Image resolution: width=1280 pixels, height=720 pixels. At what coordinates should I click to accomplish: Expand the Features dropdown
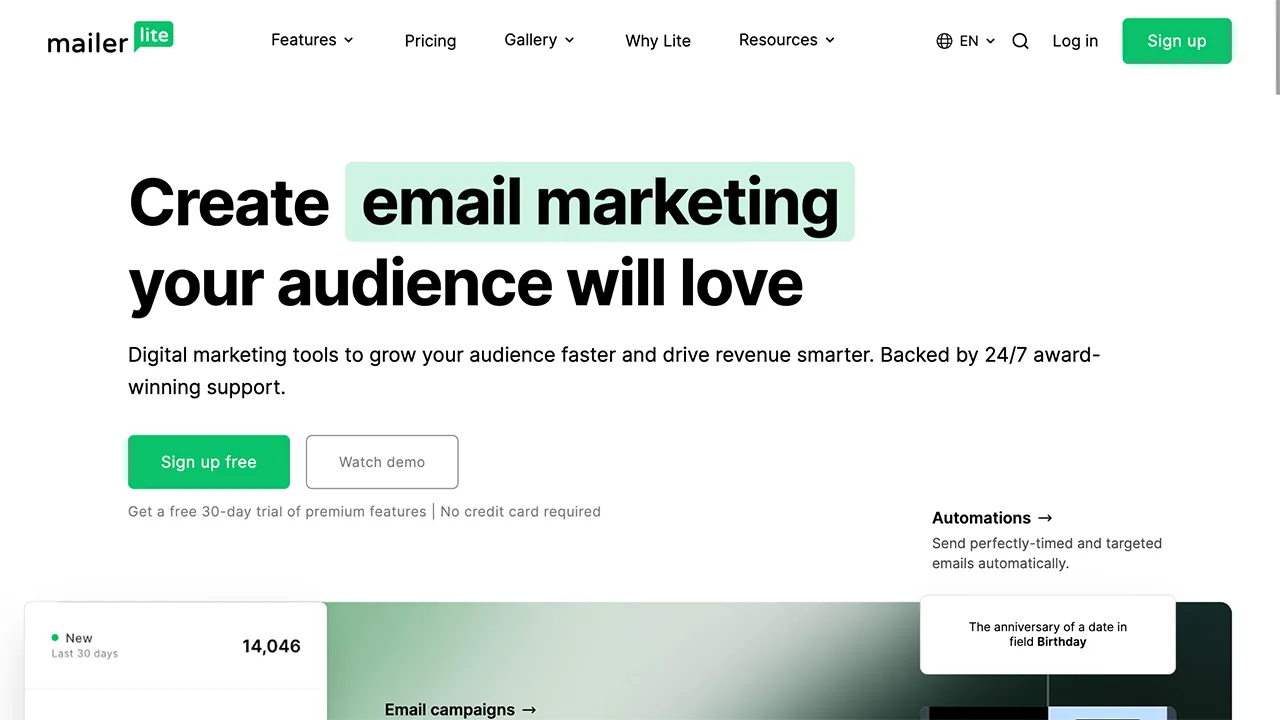click(312, 40)
